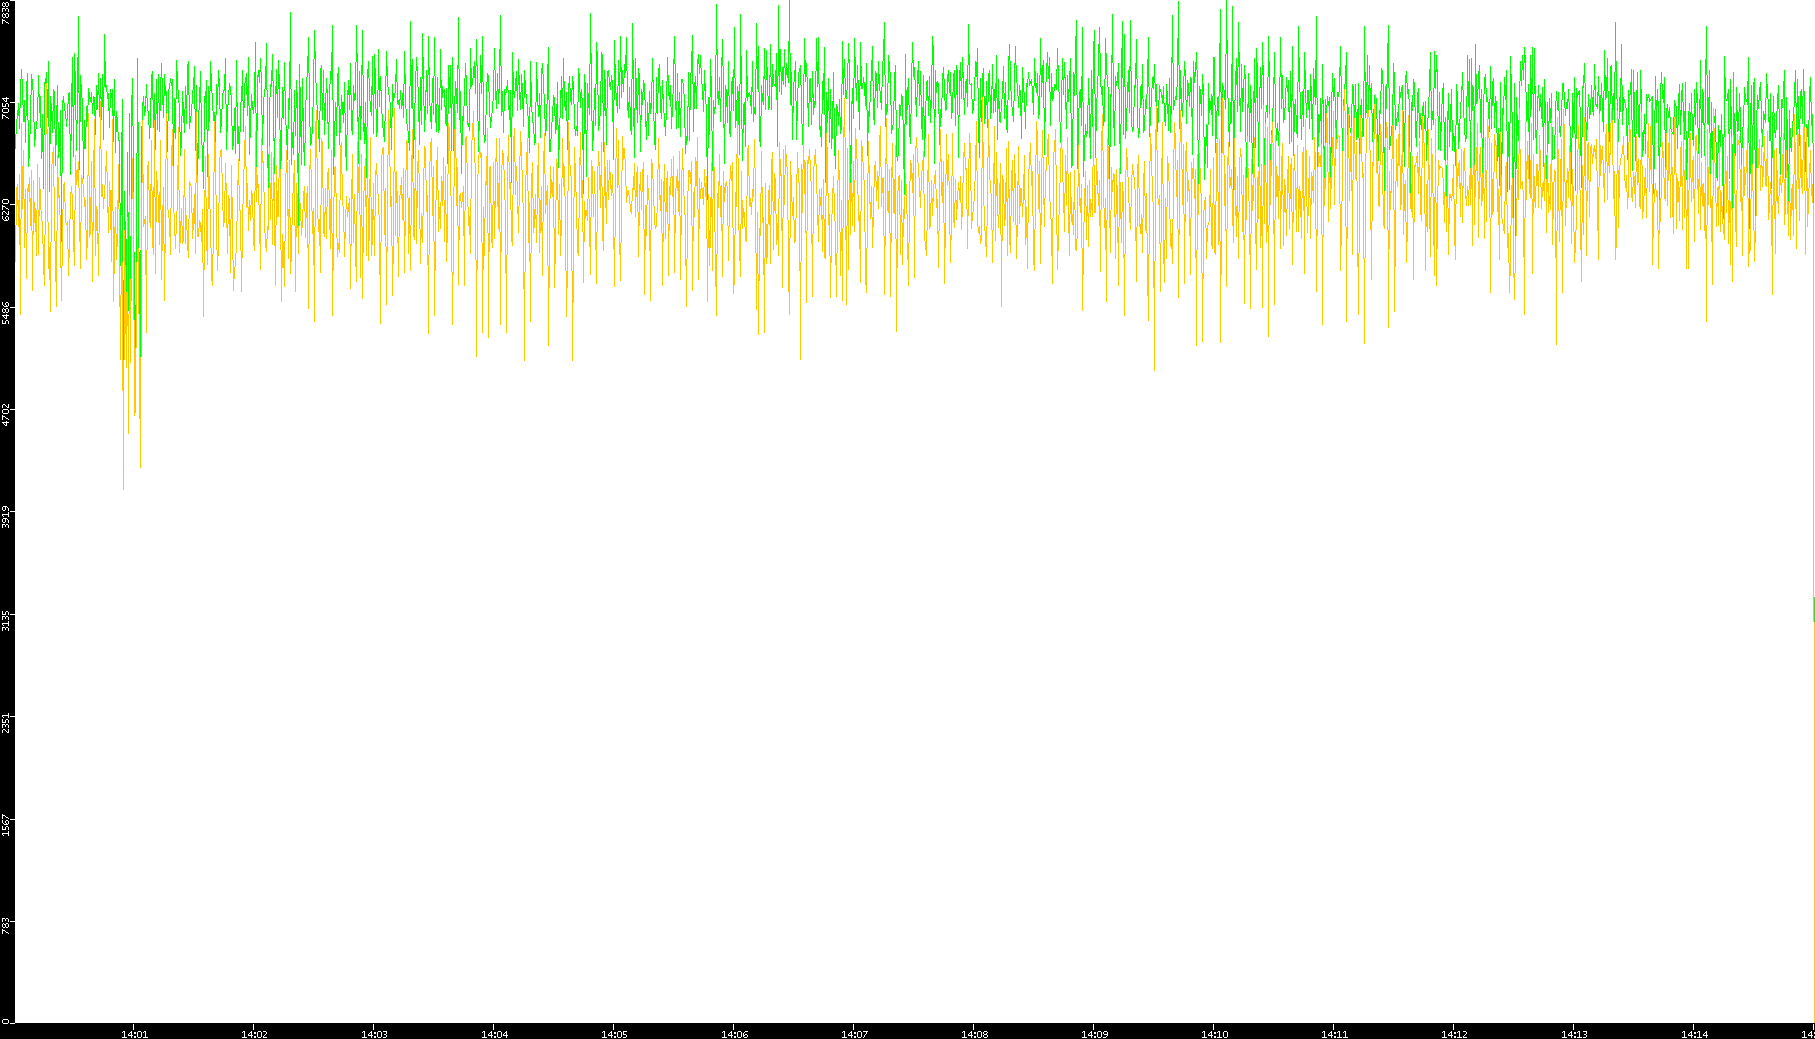The width and height of the screenshot is (1815, 1039).
Task: Click the 14:01 time axis label
Action: [134, 1034]
